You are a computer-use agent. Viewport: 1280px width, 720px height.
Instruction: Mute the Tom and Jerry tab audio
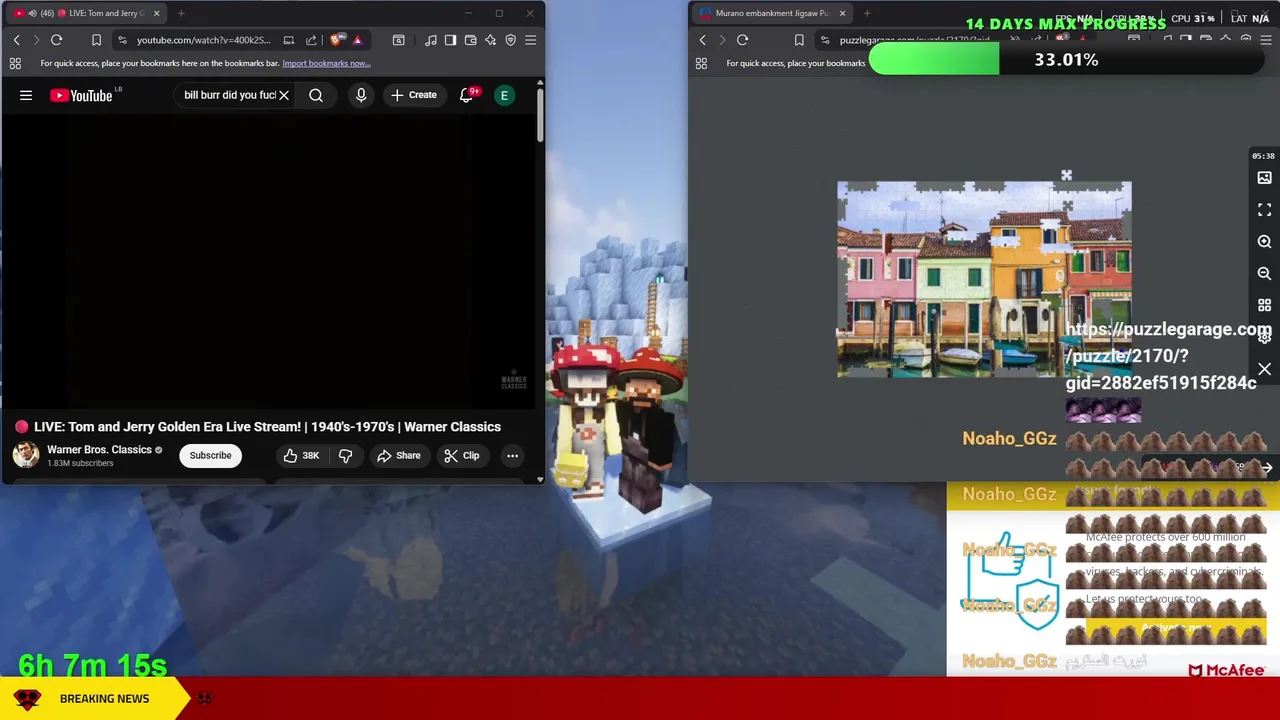pos(32,13)
